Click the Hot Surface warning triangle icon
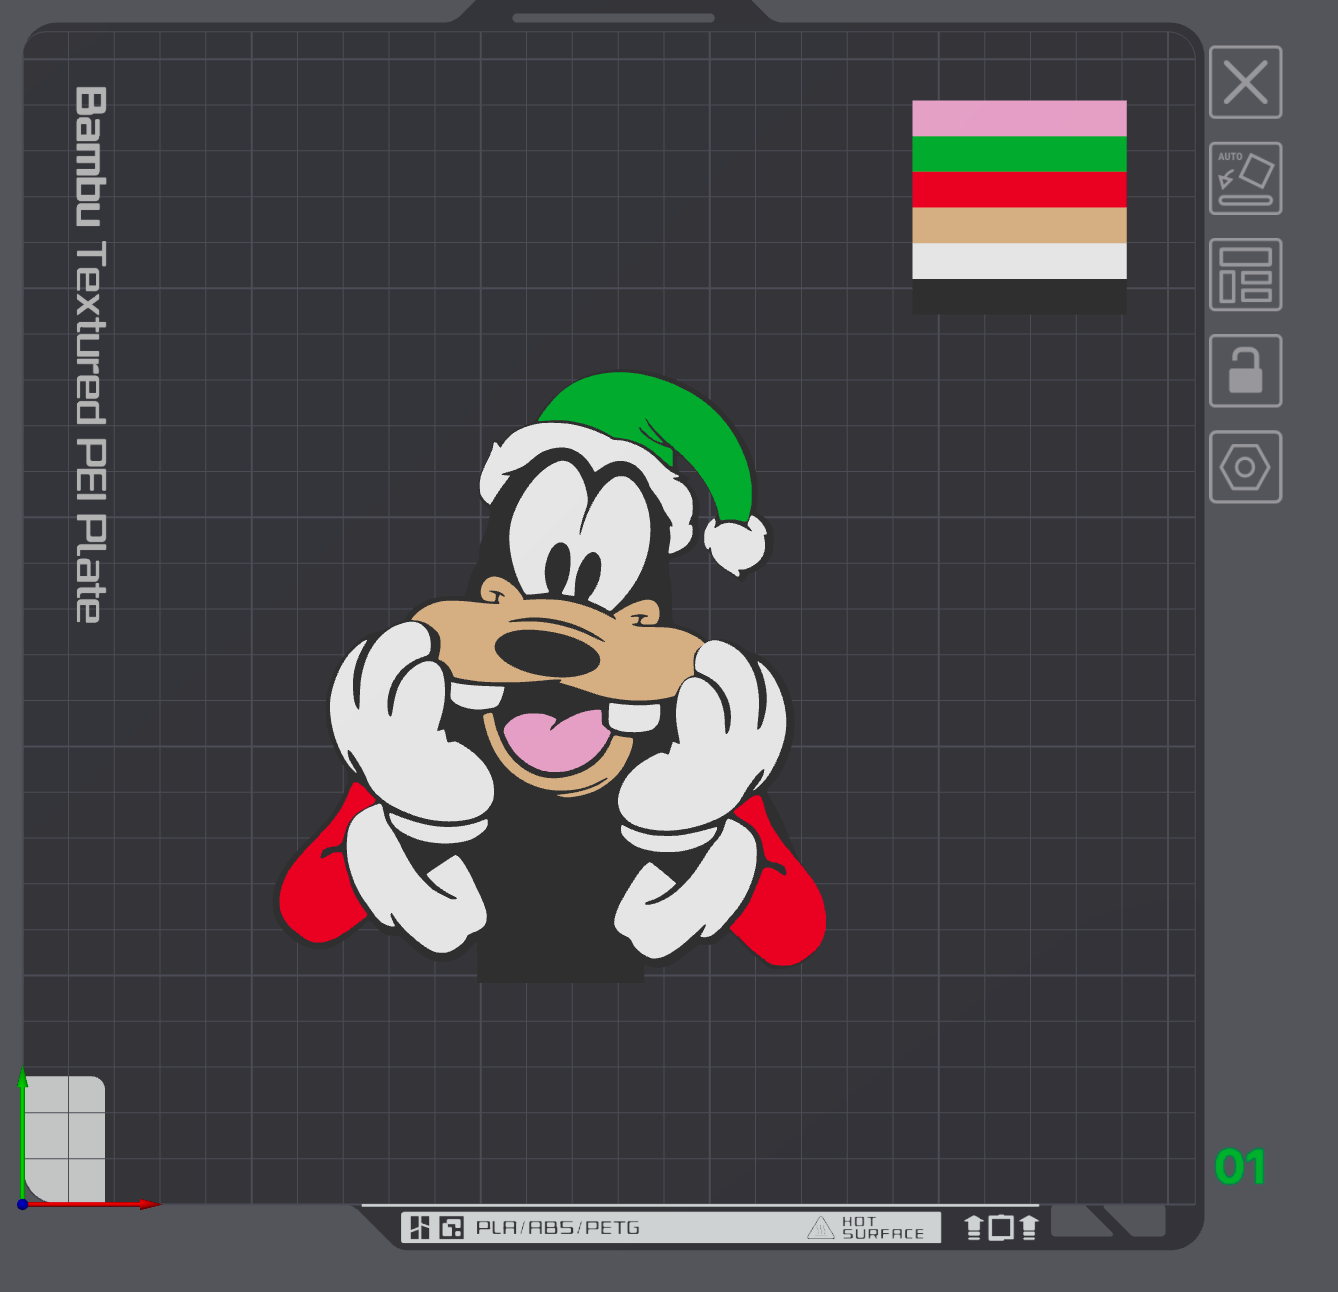 click(820, 1227)
